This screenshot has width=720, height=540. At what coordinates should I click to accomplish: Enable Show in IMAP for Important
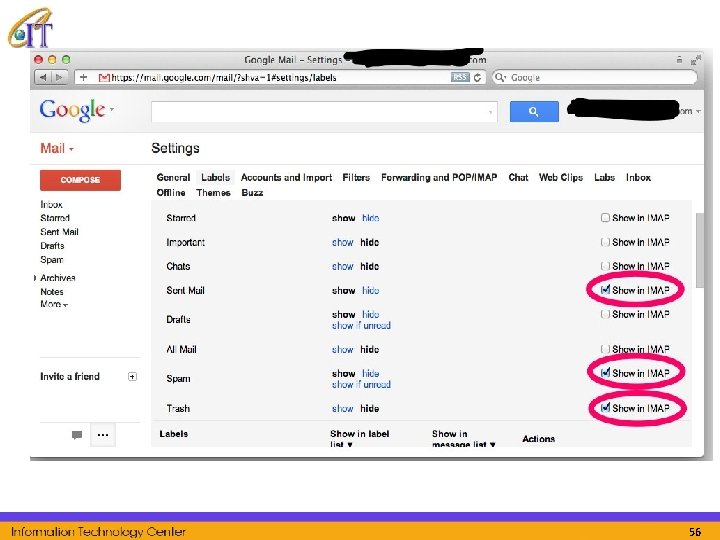tap(605, 242)
